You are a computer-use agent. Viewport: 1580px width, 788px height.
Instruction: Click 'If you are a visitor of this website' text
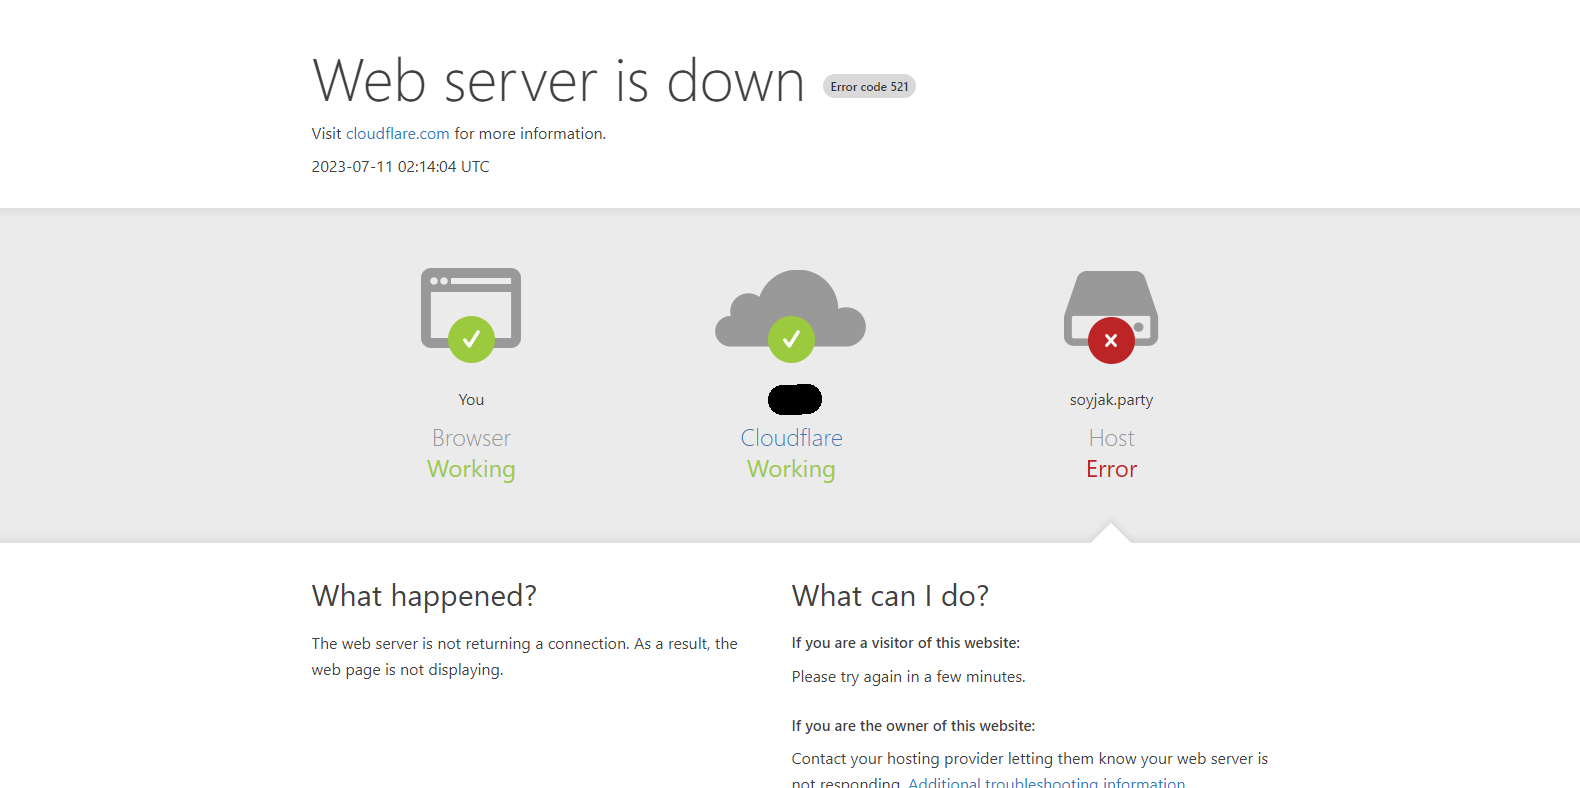coord(906,643)
